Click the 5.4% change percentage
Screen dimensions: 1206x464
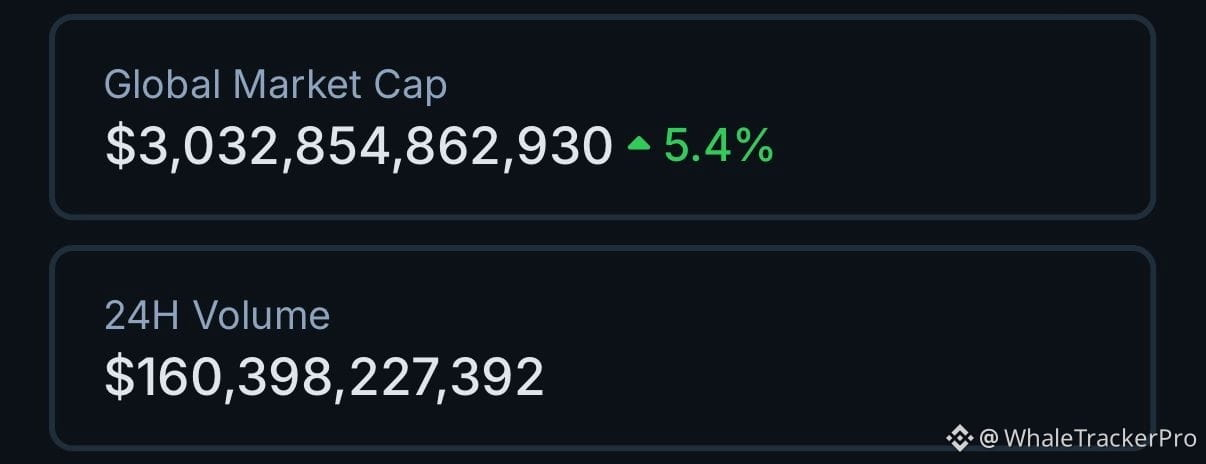click(719, 146)
